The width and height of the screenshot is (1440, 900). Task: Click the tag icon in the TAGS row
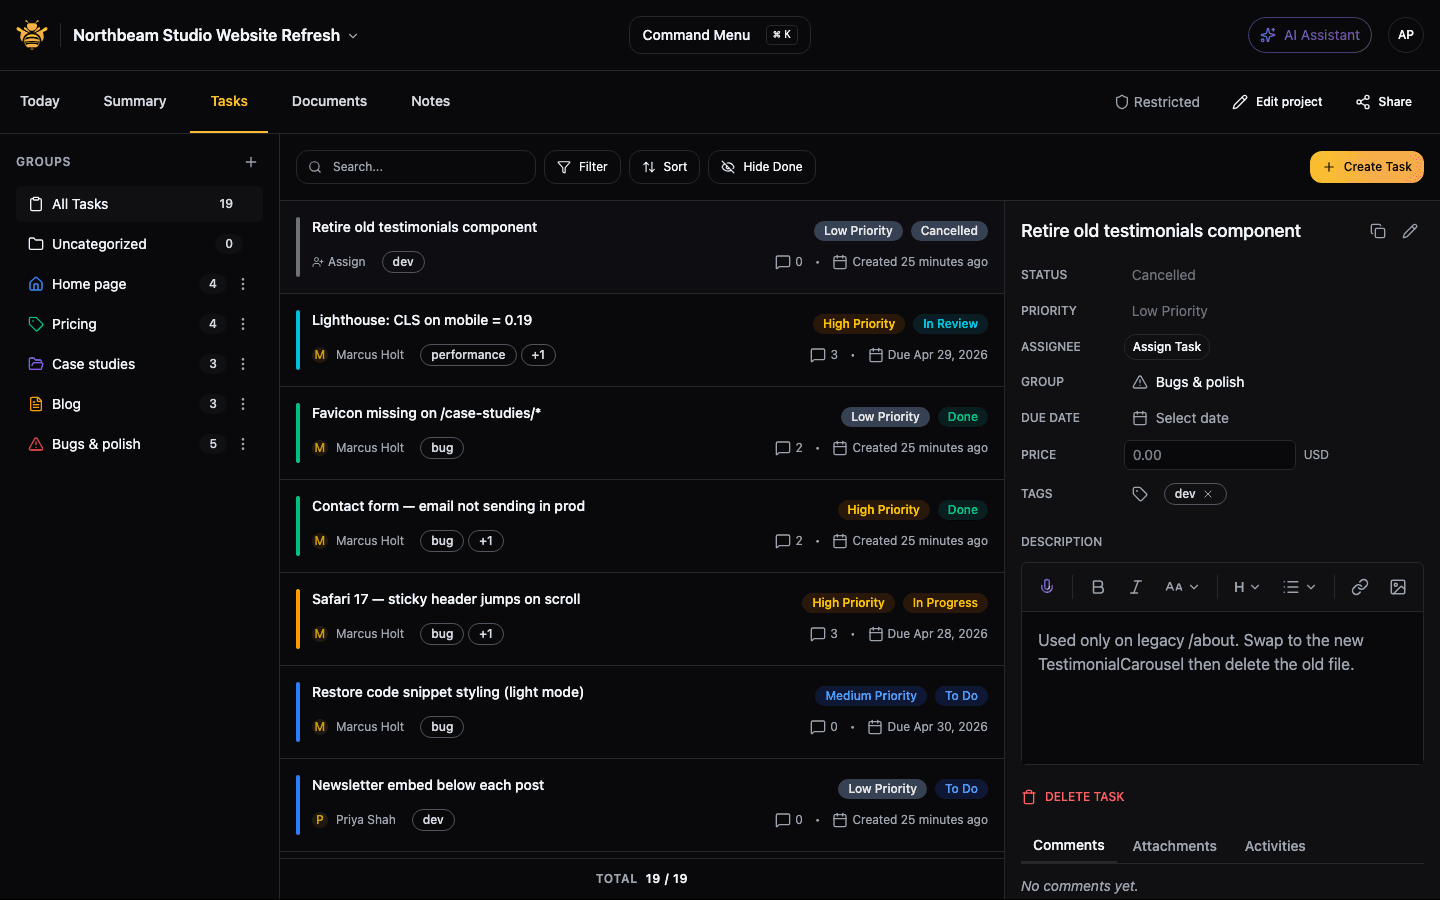click(1139, 493)
